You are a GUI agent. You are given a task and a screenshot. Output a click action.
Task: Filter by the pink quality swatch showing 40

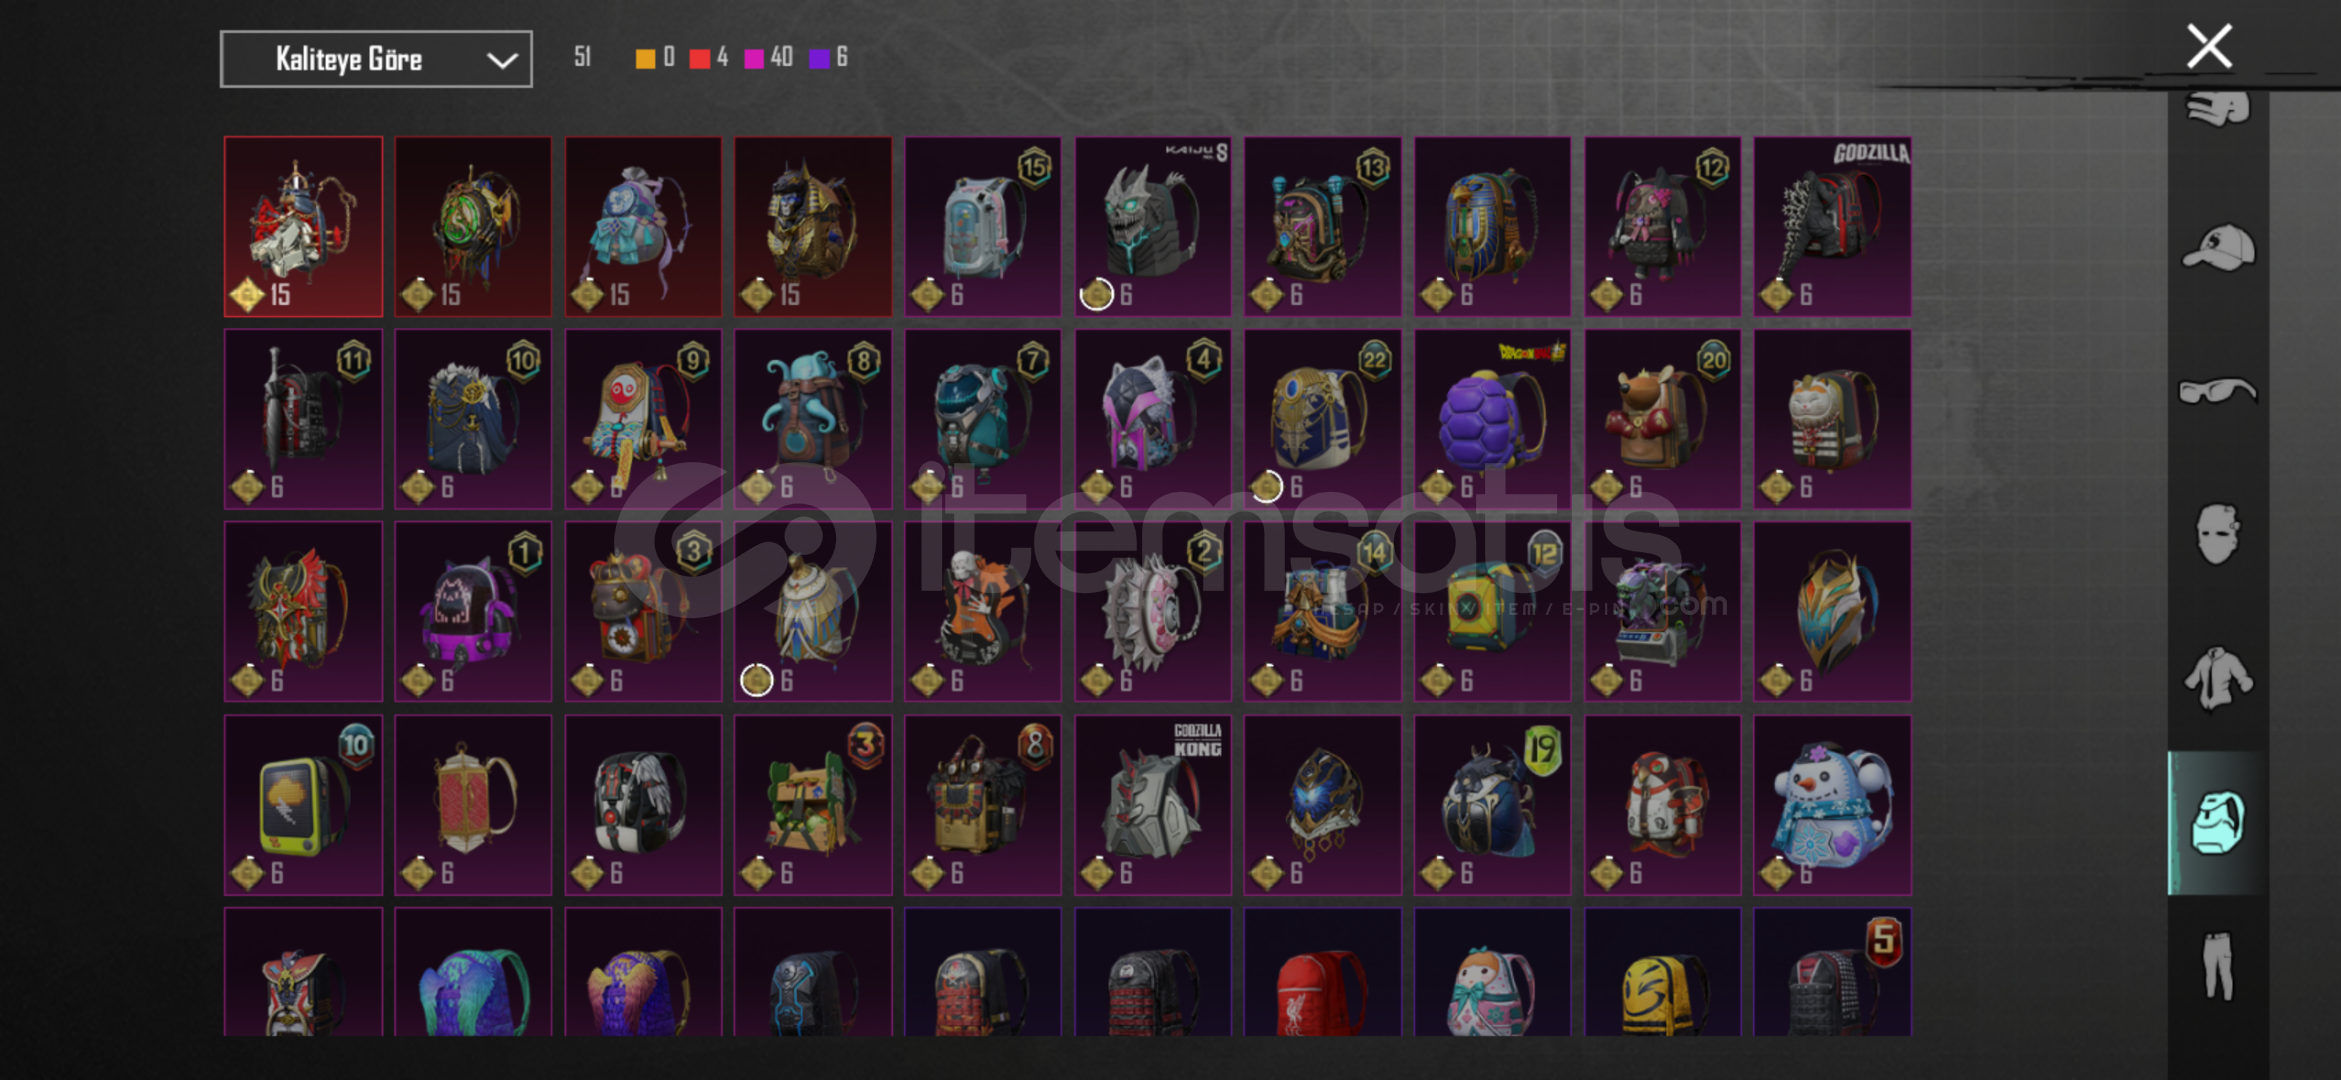[755, 58]
